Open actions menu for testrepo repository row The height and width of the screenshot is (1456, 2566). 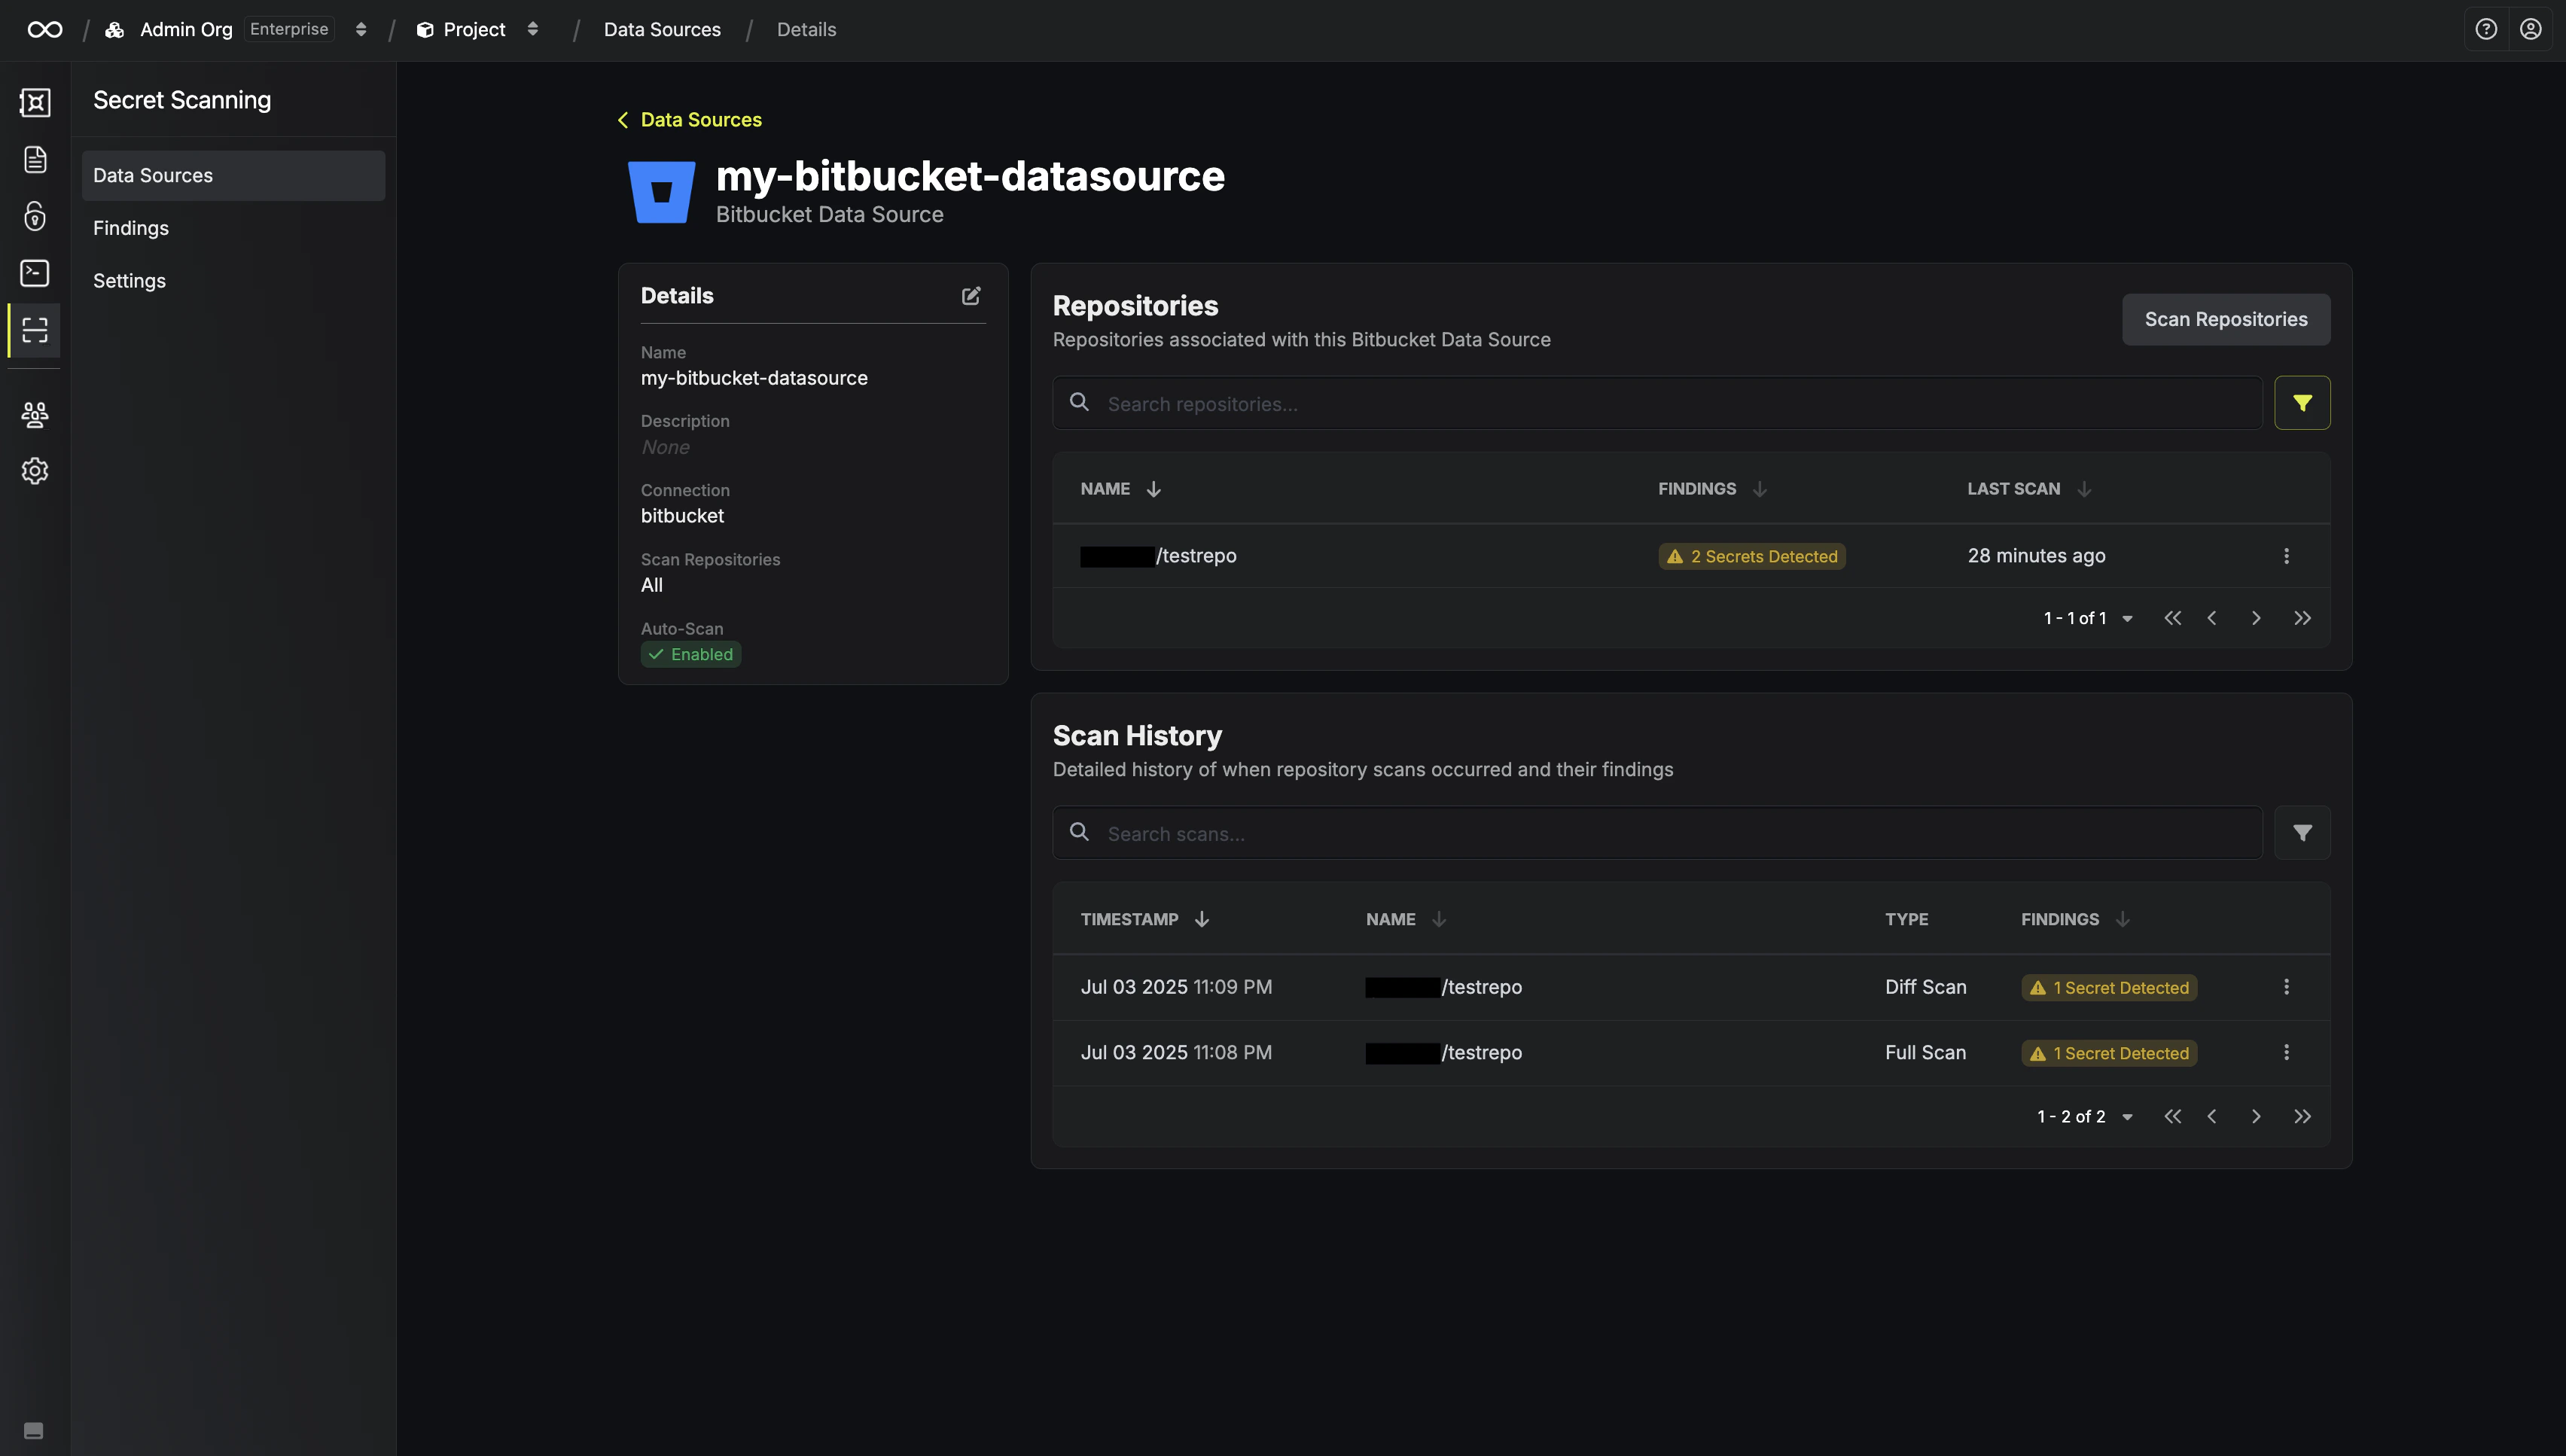(x=2286, y=556)
